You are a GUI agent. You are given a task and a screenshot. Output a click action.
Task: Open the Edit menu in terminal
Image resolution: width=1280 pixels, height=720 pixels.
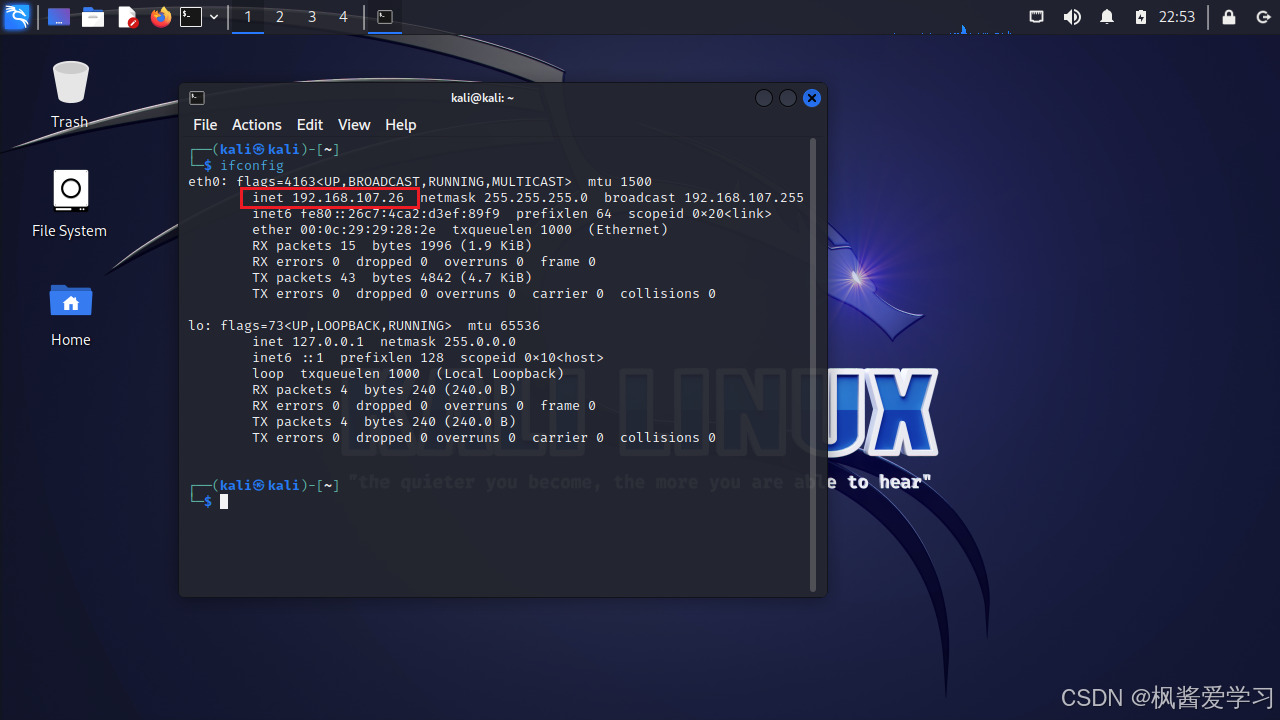click(310, 125)
